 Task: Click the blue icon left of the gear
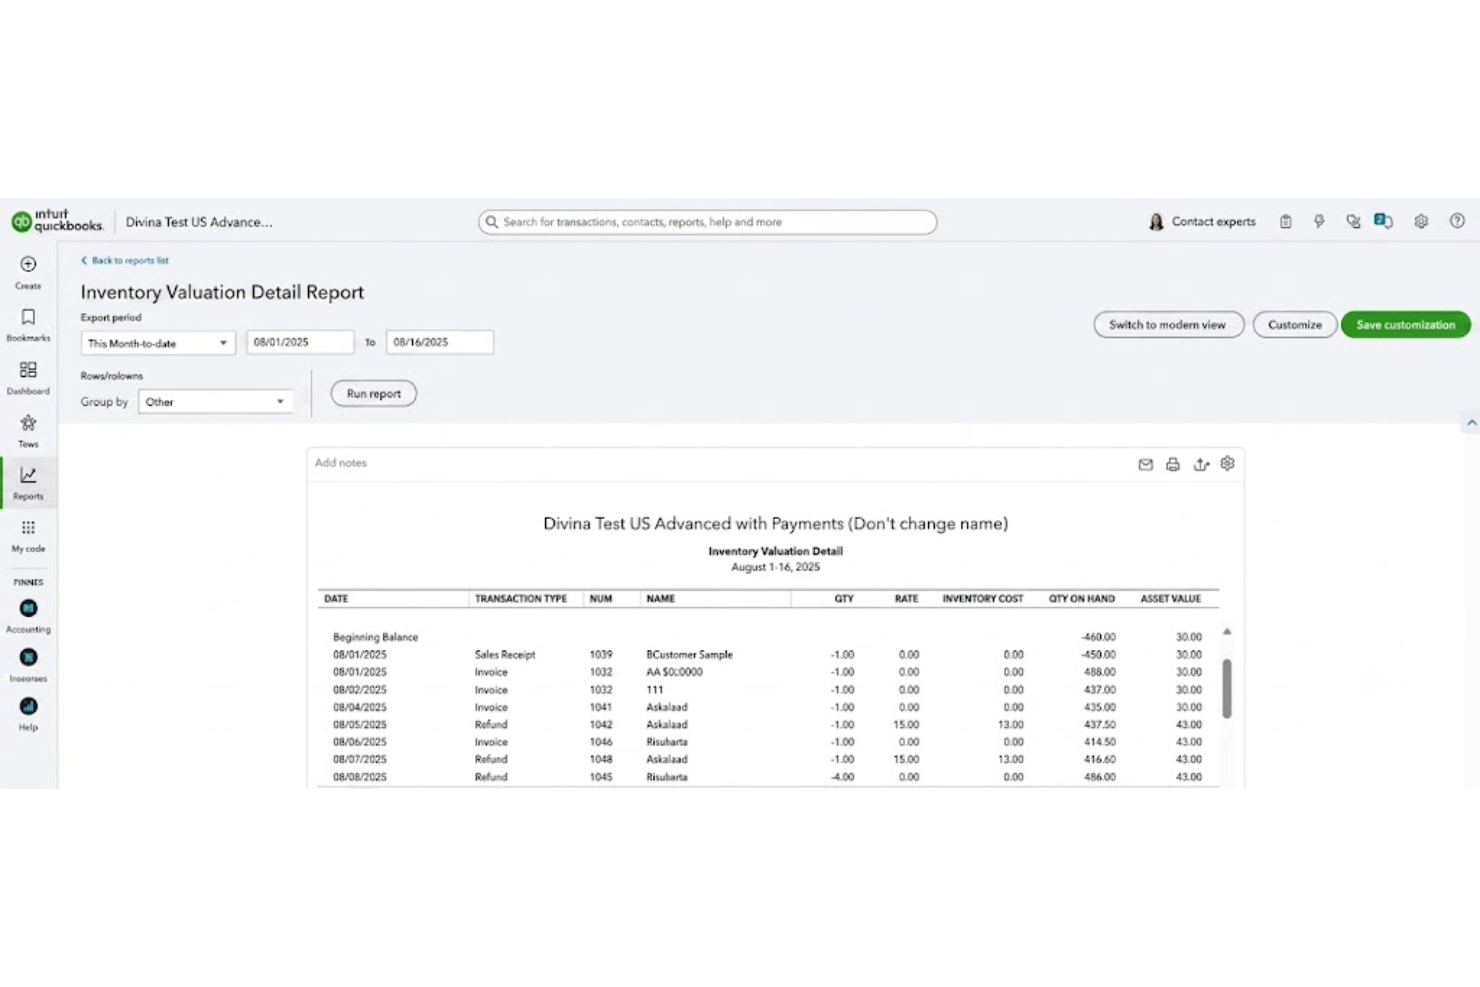[1384, 221]
